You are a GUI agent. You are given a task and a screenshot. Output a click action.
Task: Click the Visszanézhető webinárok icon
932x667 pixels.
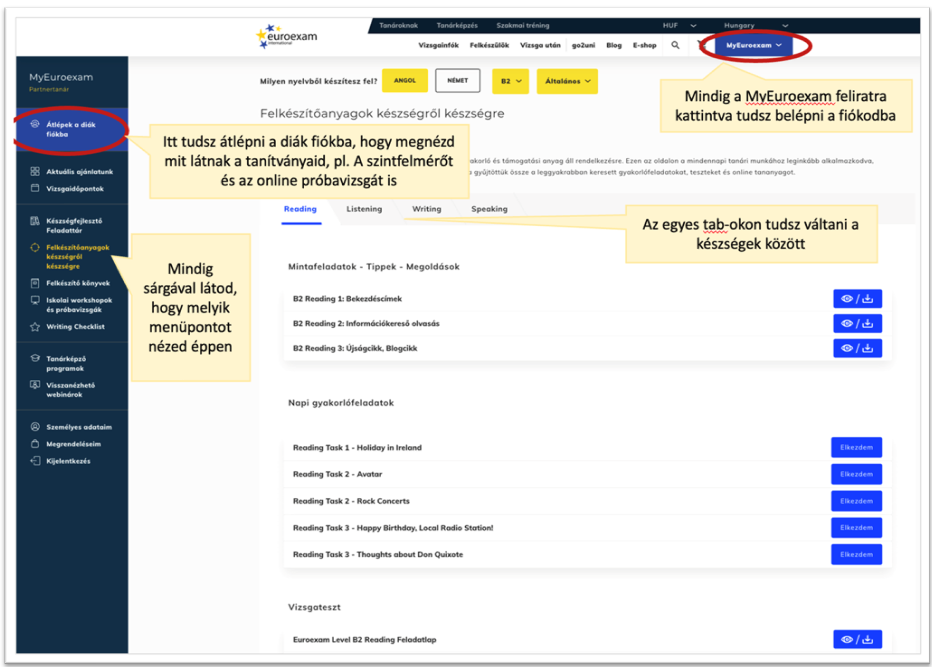point(35,385)
